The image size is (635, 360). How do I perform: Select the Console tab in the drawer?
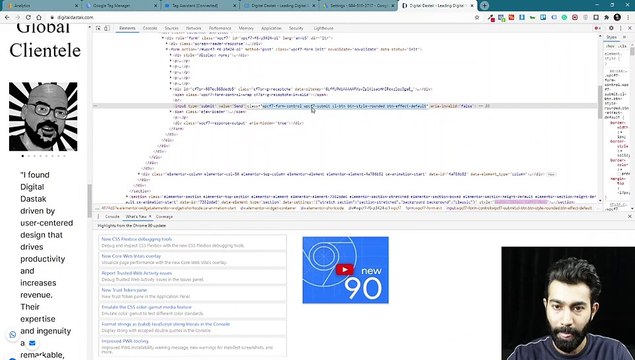point(112,217)
